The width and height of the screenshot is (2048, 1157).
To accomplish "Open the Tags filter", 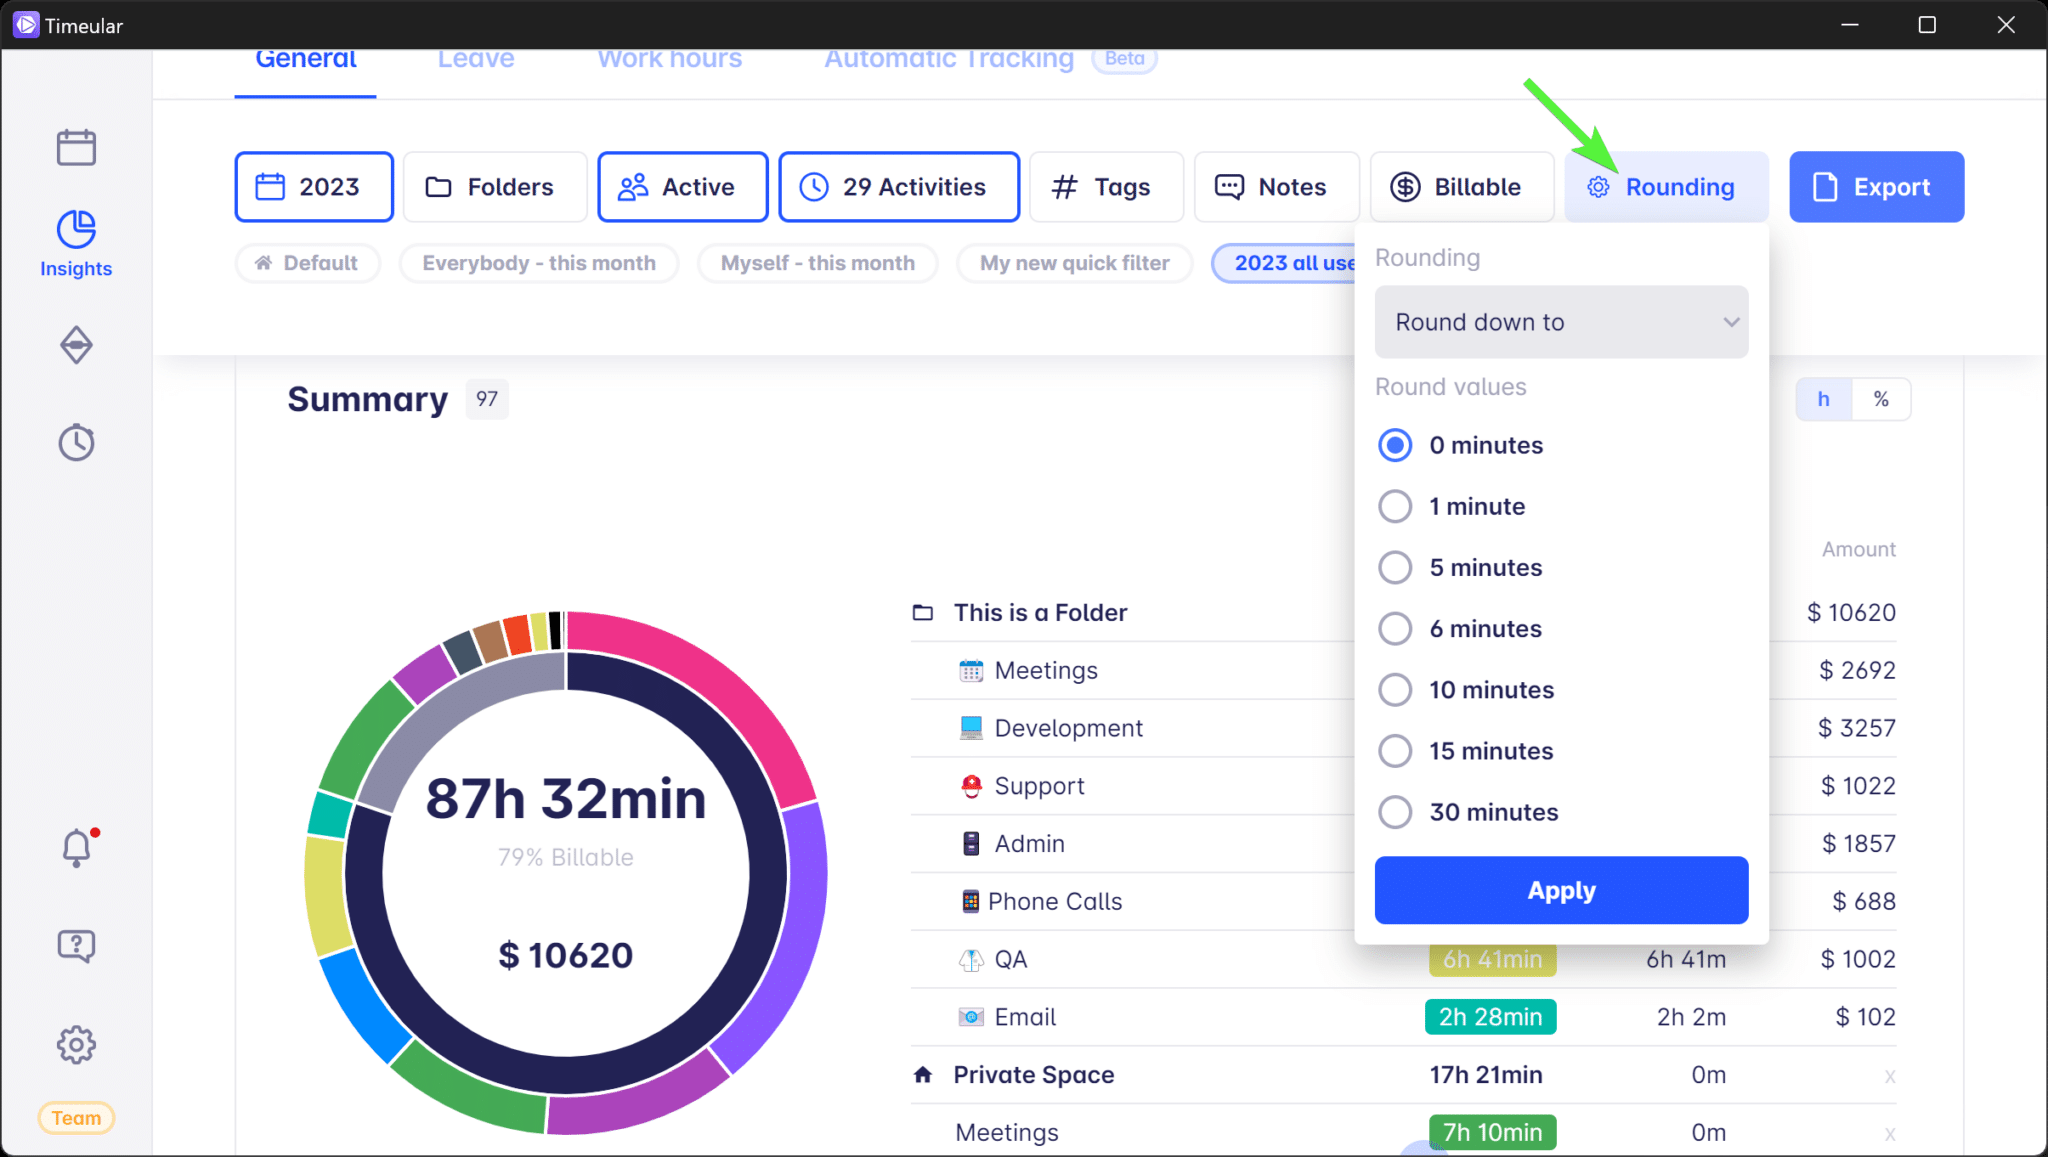I will point(1106,187).
